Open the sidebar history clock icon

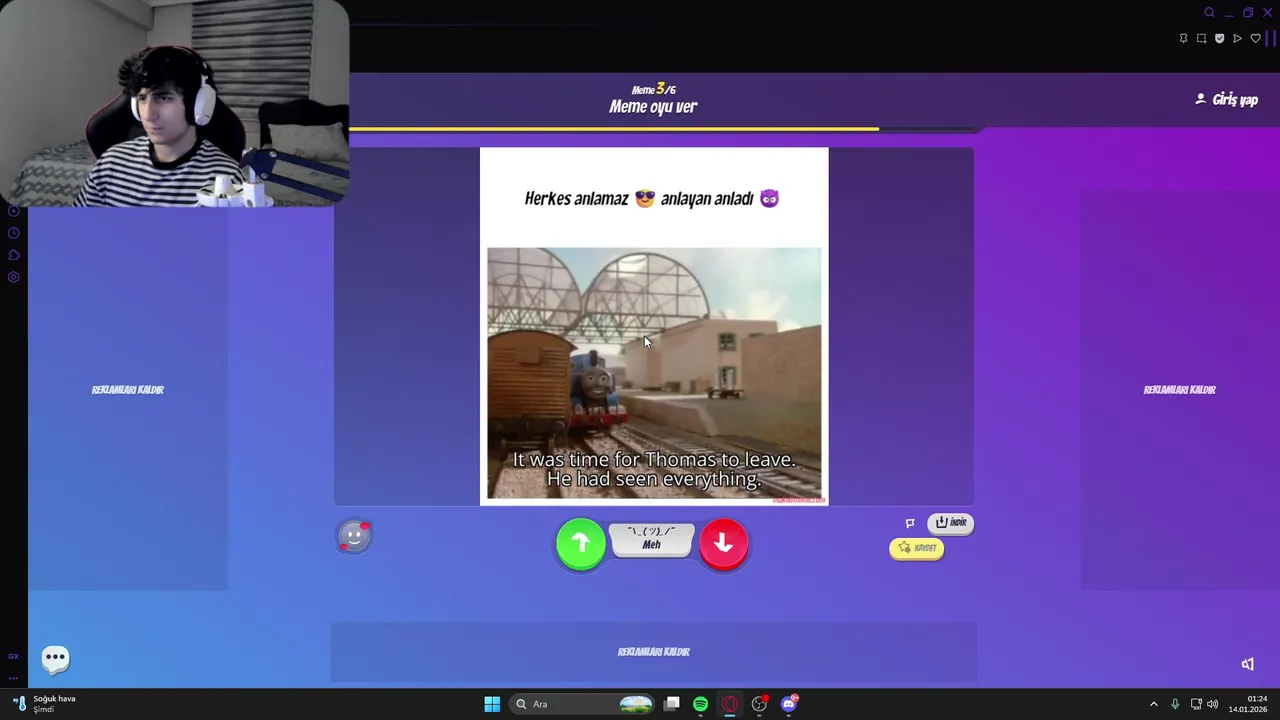tap(14, 233)
